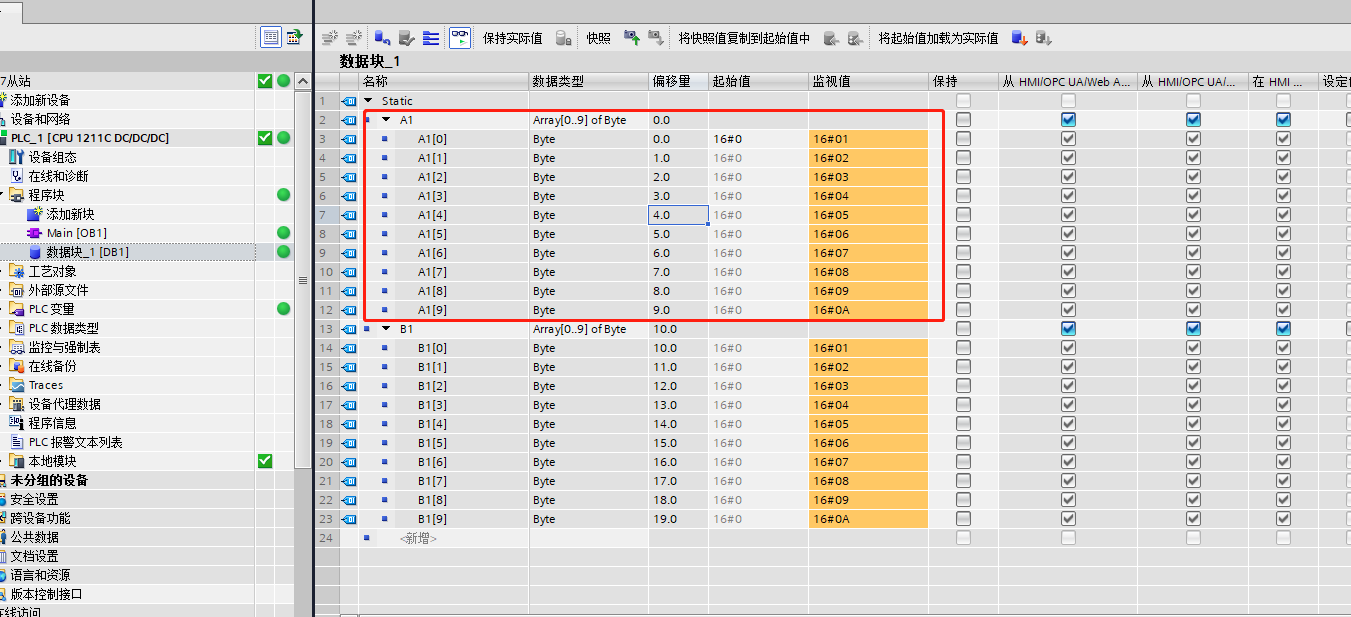Uncheck first HMI/OPC UA checkbox on A1 row
The height and width of the screenshot is (617, 1351).
1068,120
